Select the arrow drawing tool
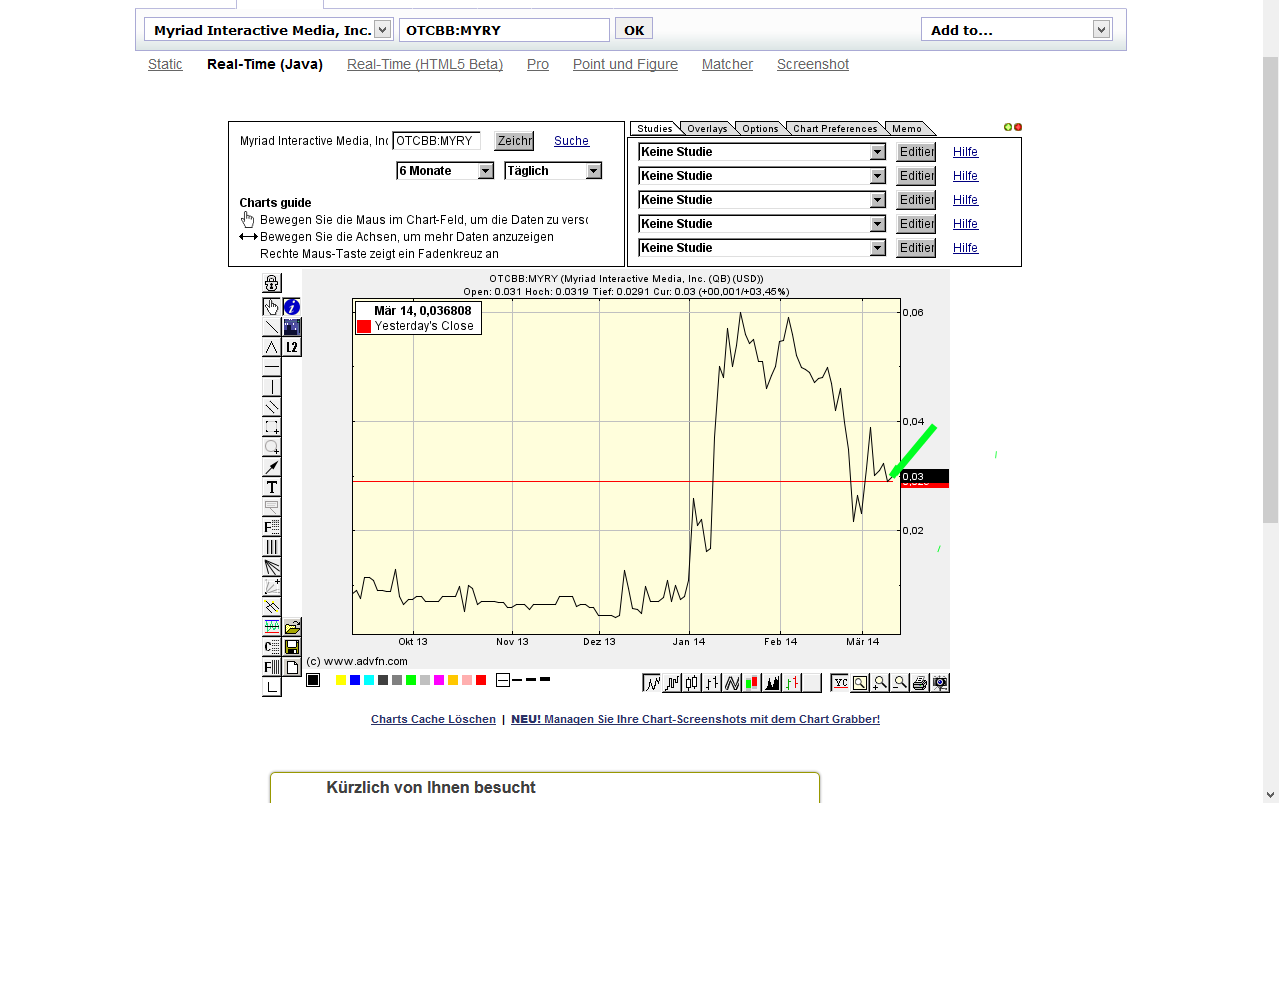This screenshot has height=984, width=1280. (272, 467)
